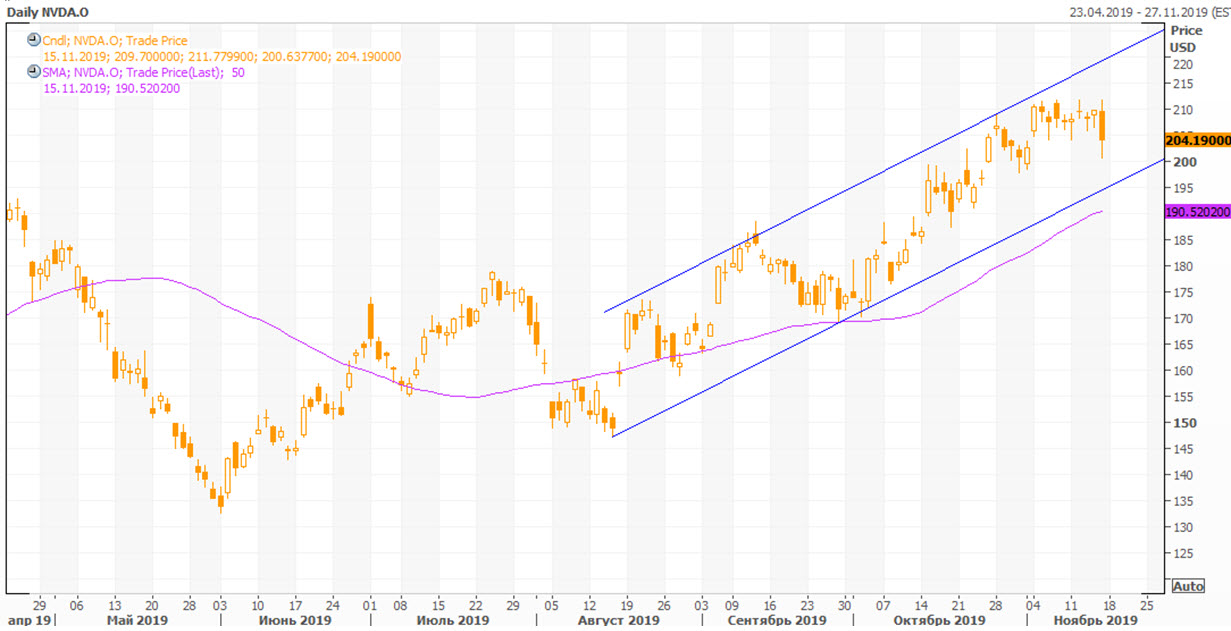Viewport: 1231px width, 631px height.
Task: Click the orange 204.19 last price tag
Action: pyautogui.click(x=1197, y=142)
